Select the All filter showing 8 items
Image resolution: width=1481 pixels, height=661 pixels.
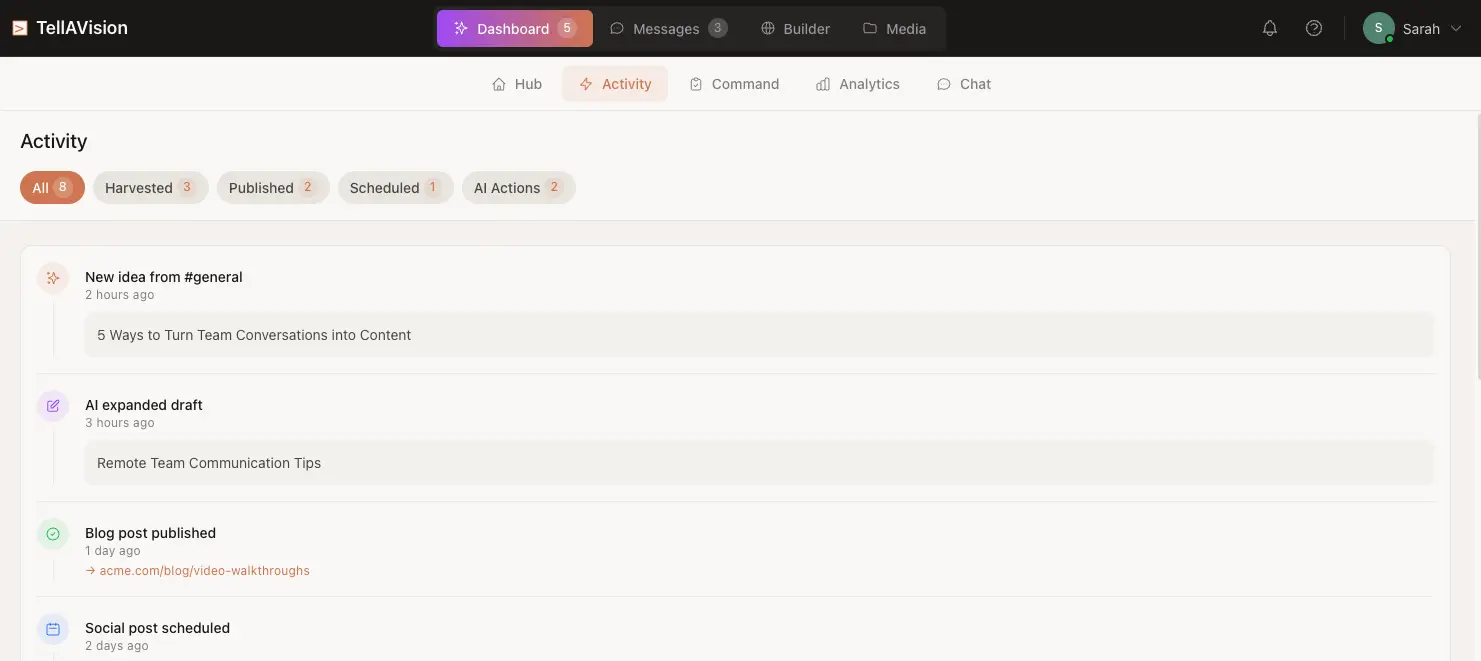[52, 187]
